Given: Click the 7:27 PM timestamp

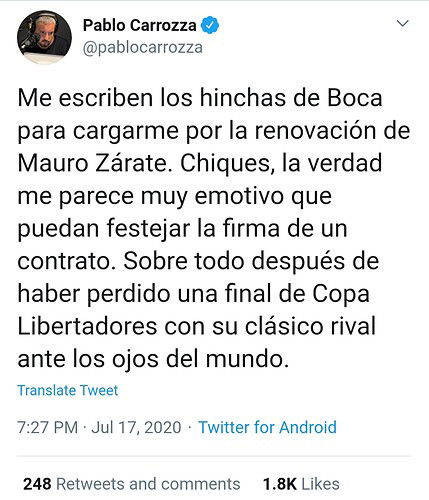Looking at the screenshot, I should point(48,427).
